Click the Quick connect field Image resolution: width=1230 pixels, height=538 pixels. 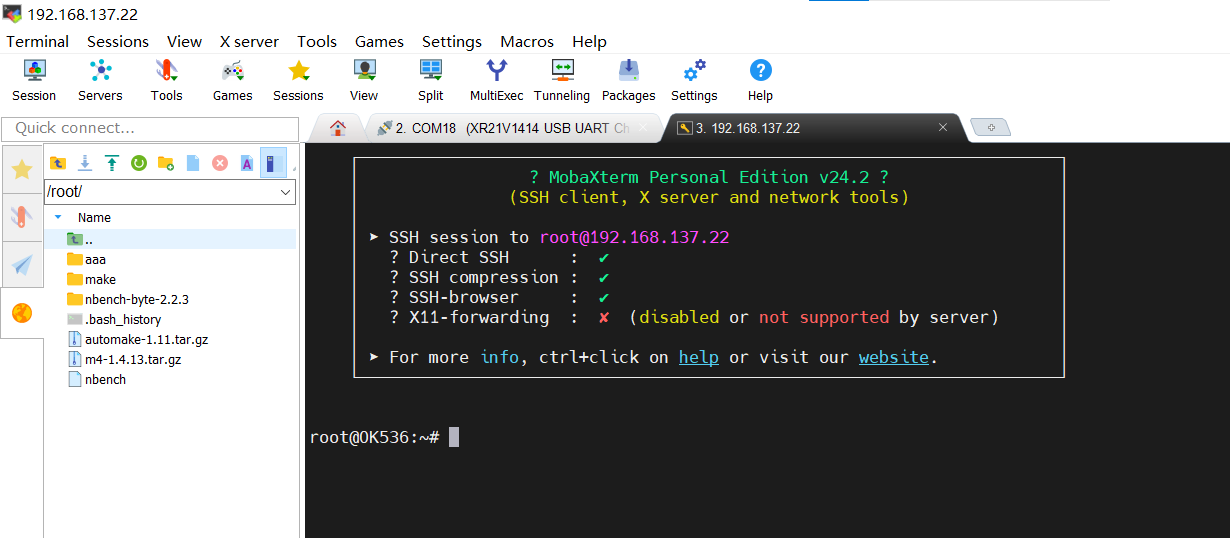tap(150, 129)
